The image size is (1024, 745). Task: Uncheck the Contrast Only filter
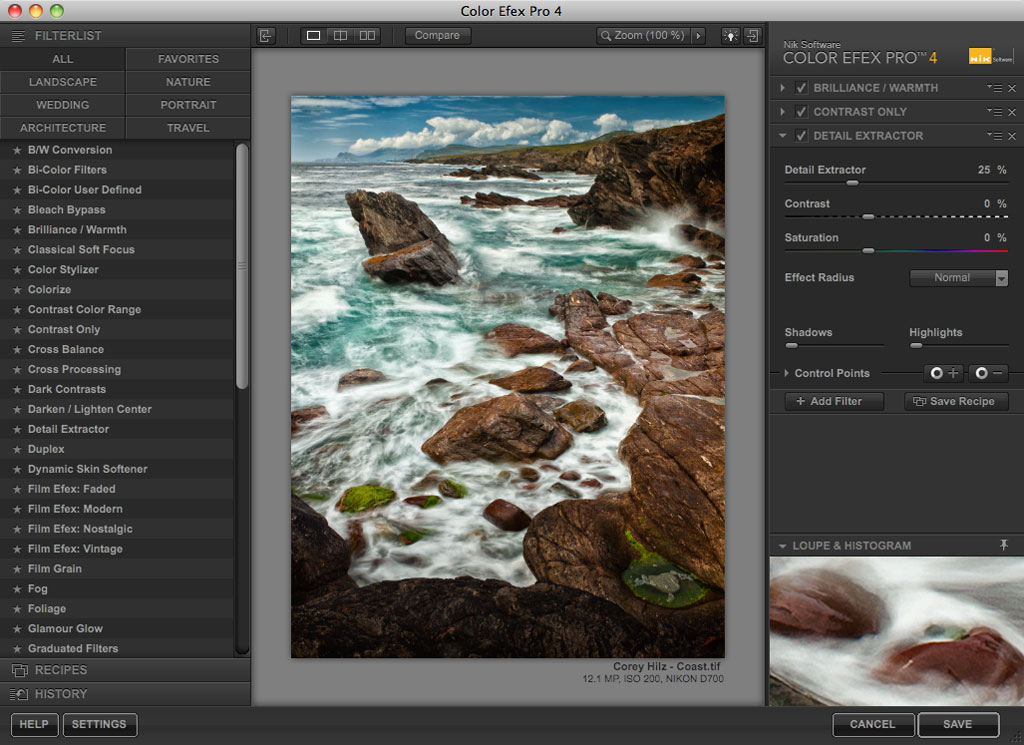pos(801,112)
